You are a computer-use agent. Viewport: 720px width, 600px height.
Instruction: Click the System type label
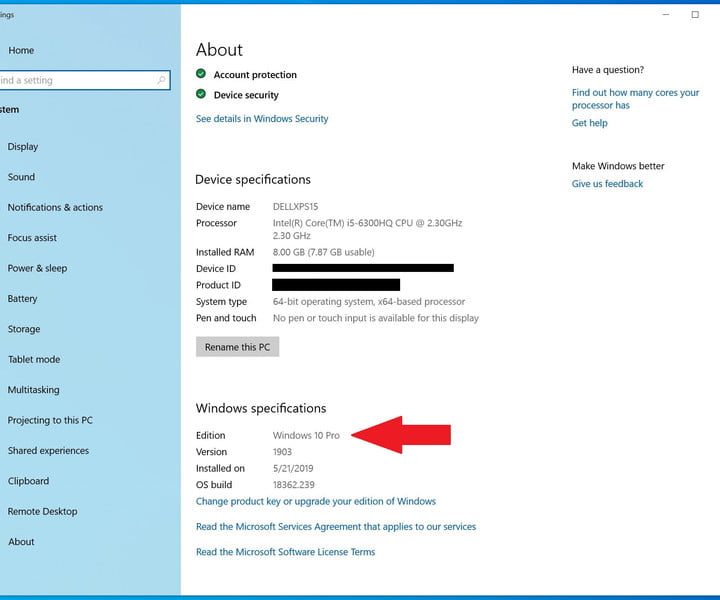point(221,302)
